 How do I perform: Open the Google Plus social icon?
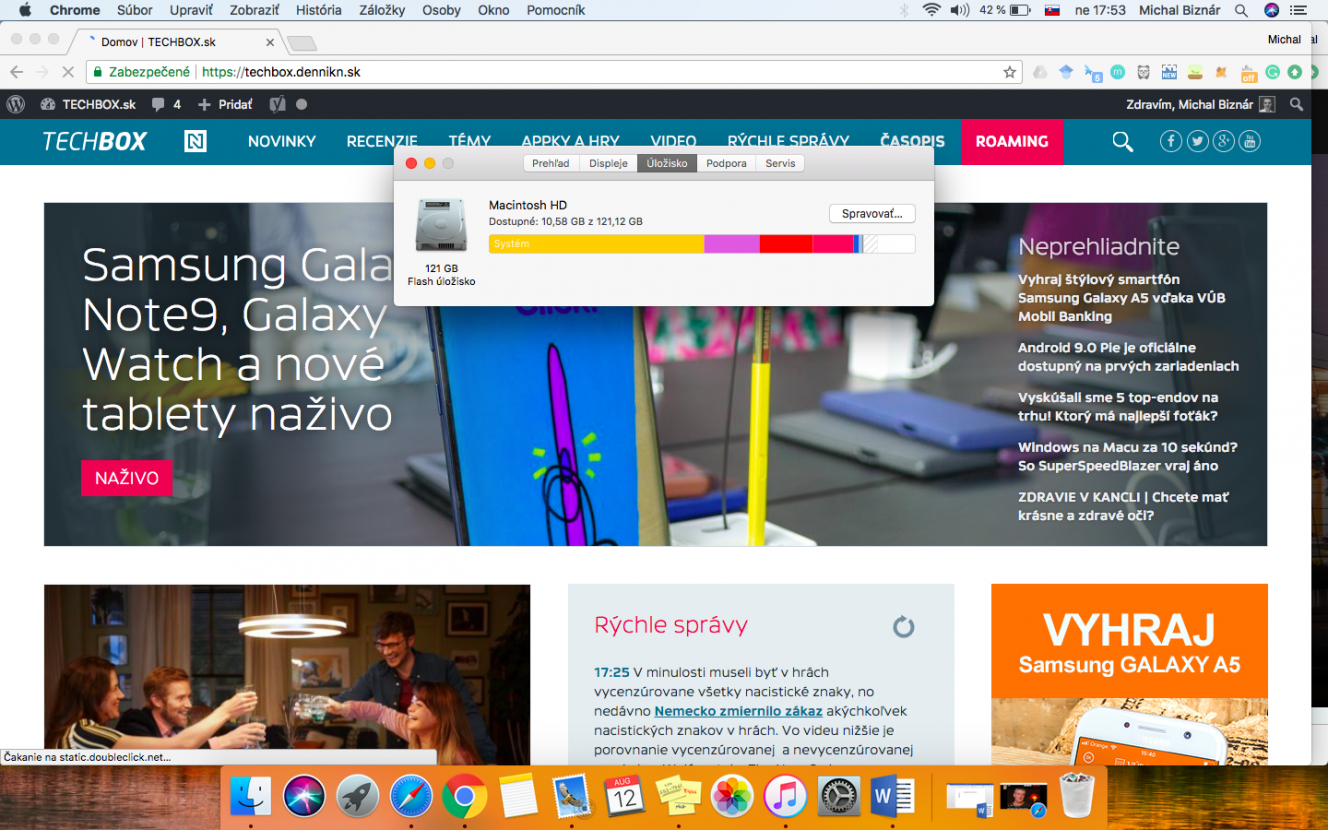tap(1223, 142)
